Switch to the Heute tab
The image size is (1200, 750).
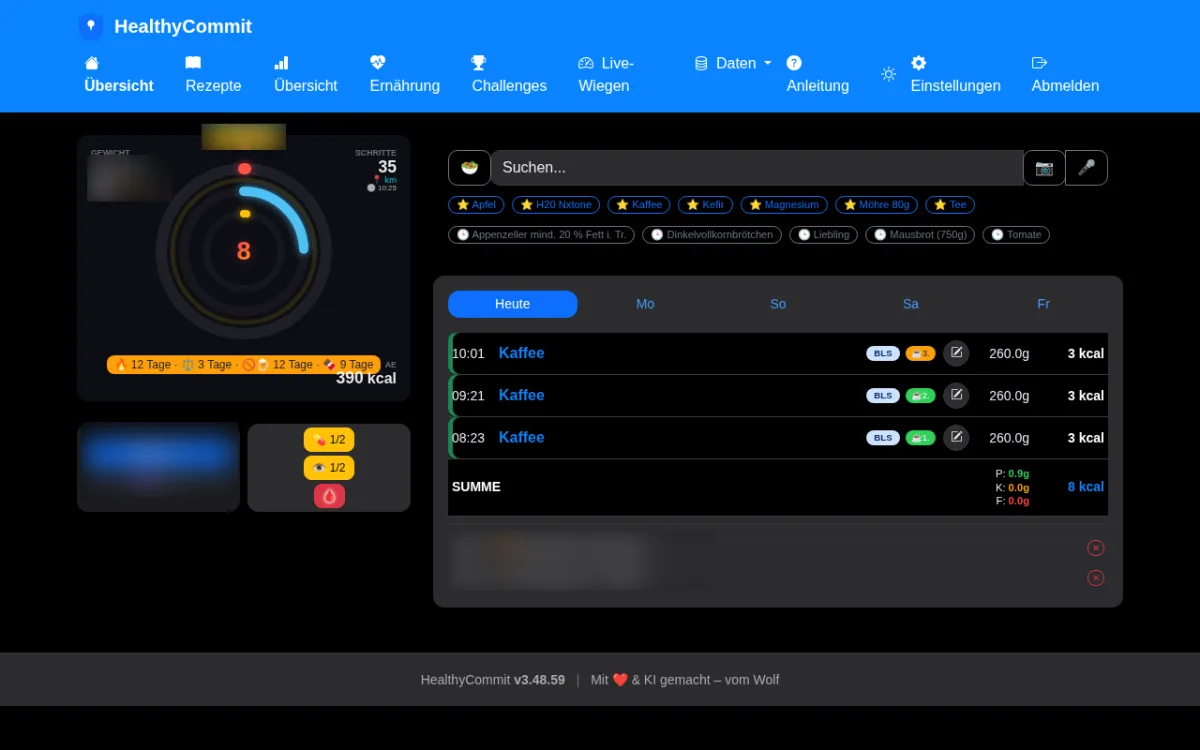coord(512,304)
